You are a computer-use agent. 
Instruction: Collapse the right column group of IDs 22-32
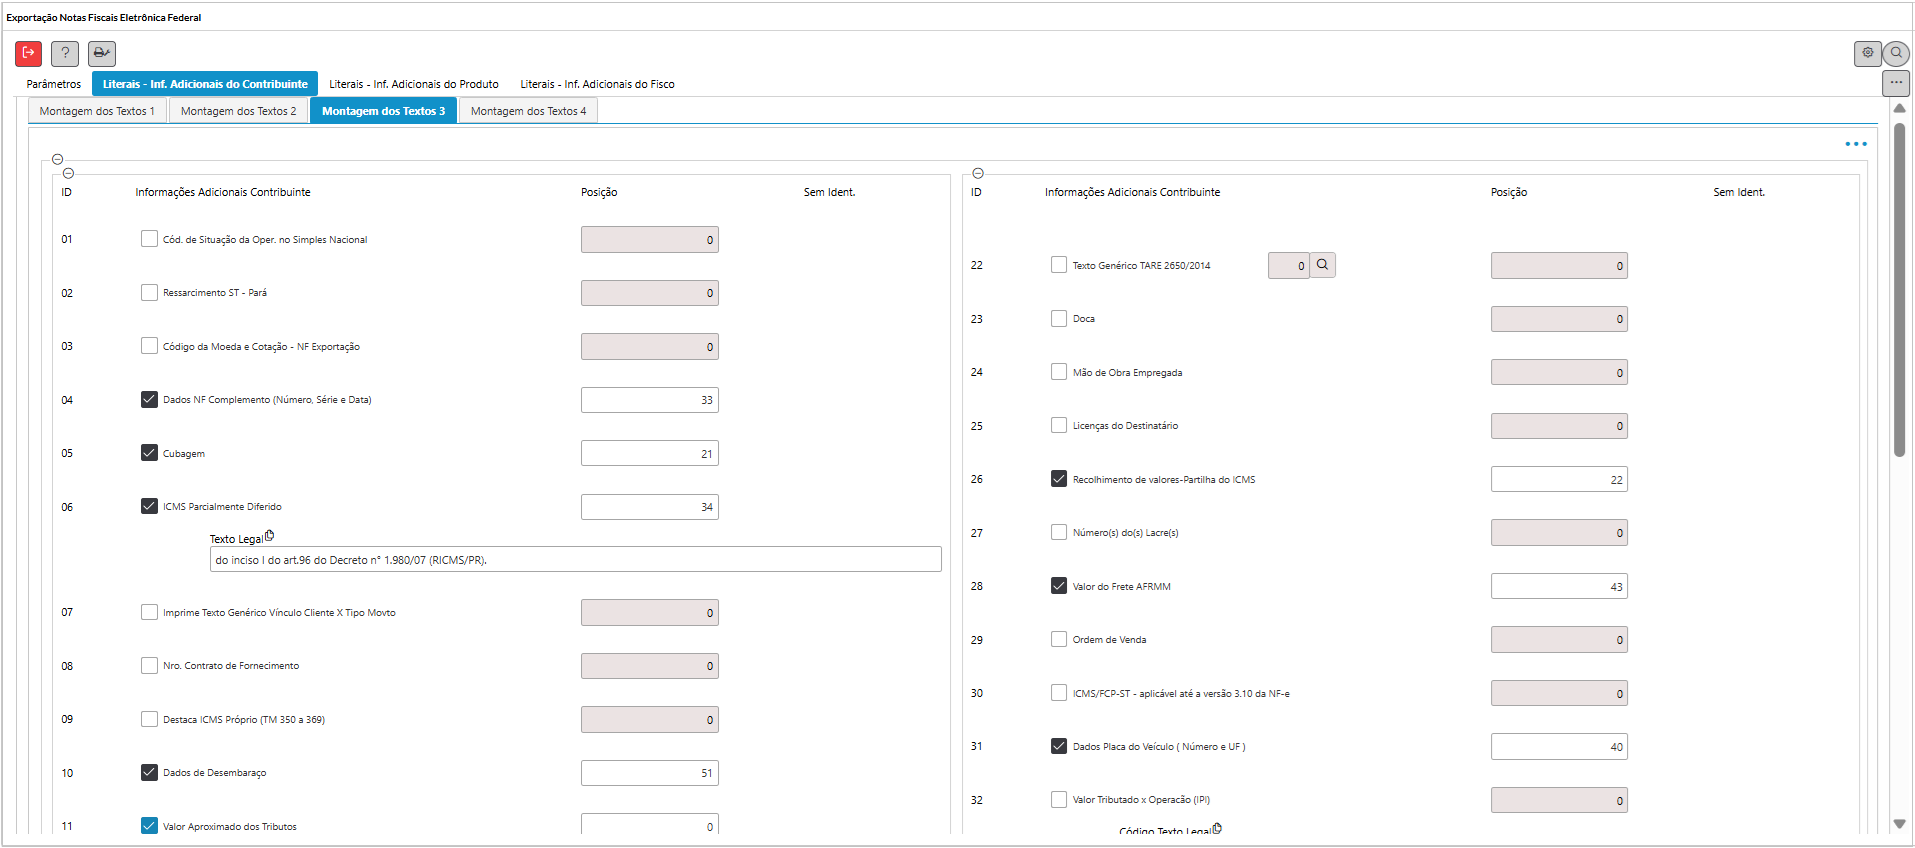(x=978, y=173)
